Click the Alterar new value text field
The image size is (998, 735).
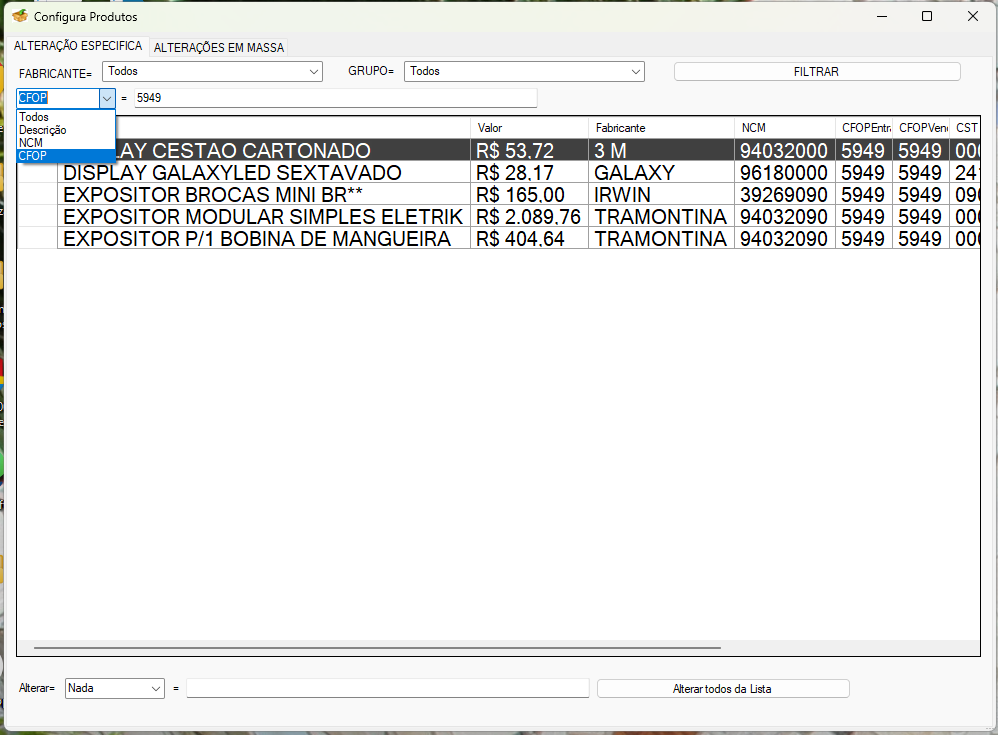388,689
